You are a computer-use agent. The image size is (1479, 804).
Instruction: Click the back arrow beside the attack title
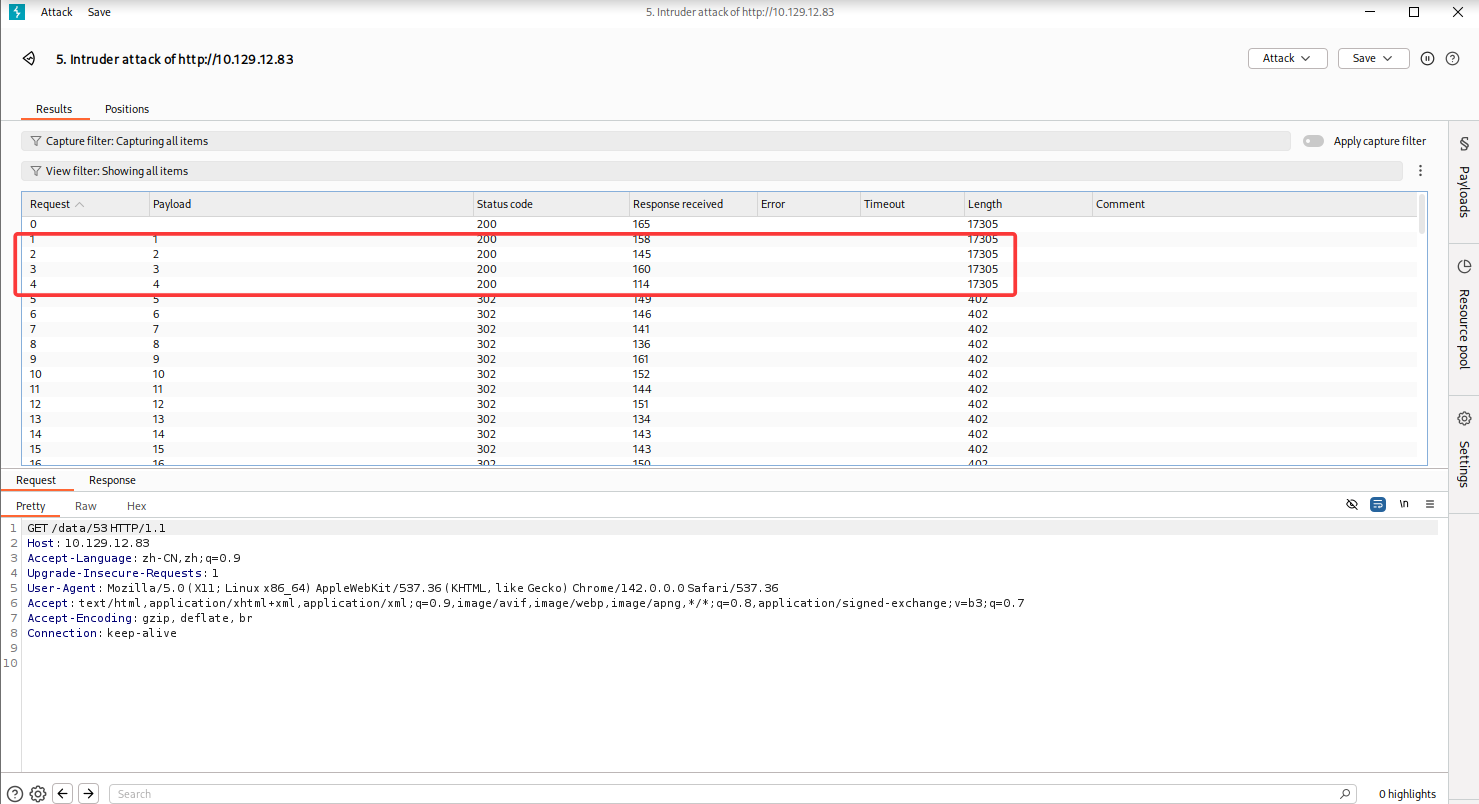[x=29, y=59]
